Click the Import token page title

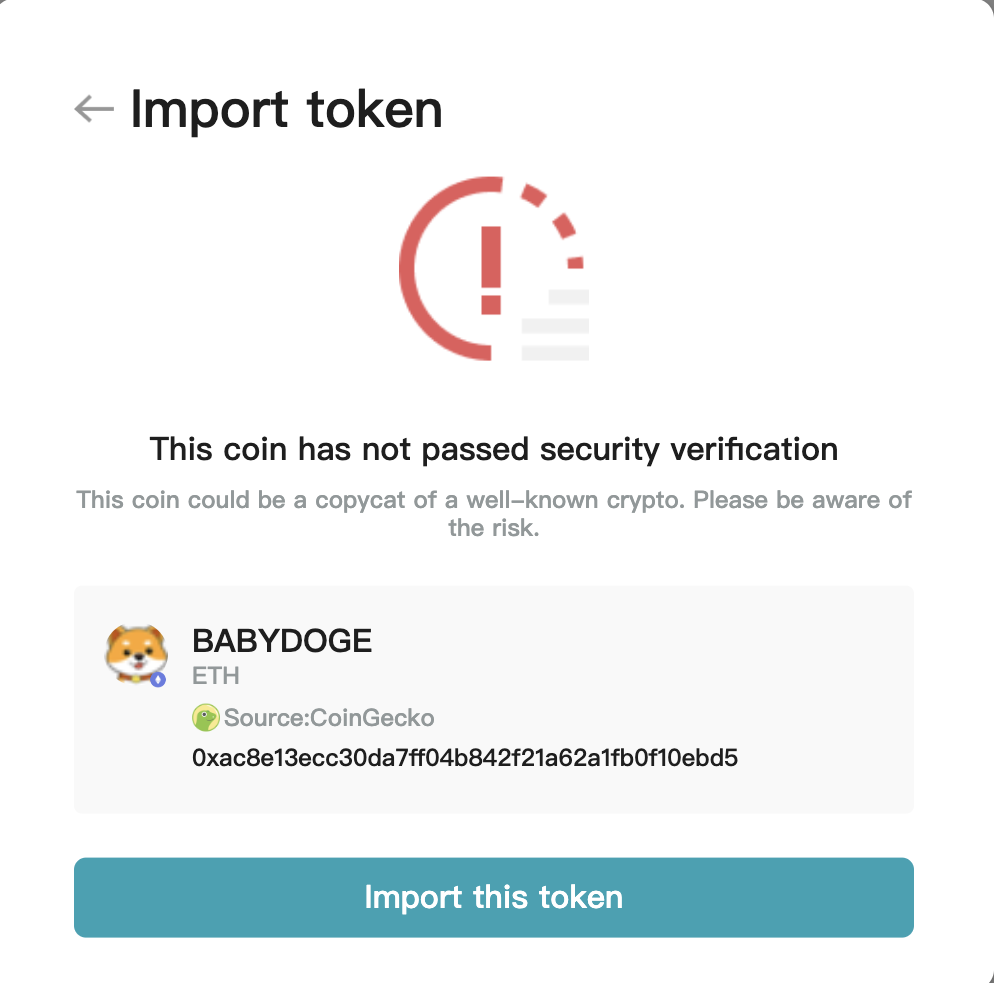point(286,108)
